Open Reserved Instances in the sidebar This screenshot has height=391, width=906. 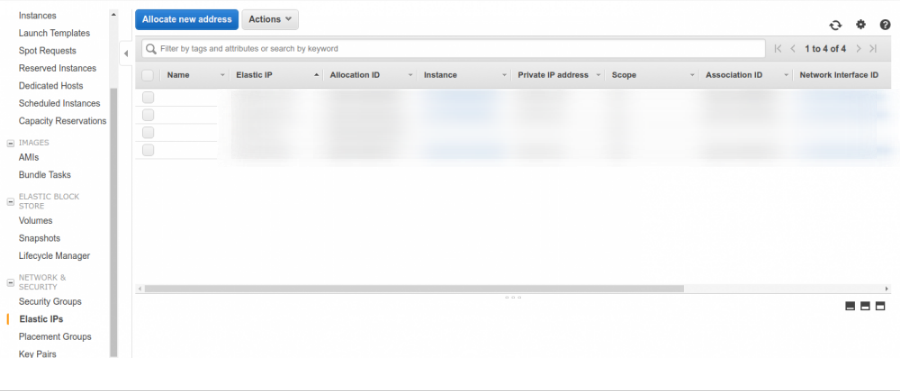point(57,68)
